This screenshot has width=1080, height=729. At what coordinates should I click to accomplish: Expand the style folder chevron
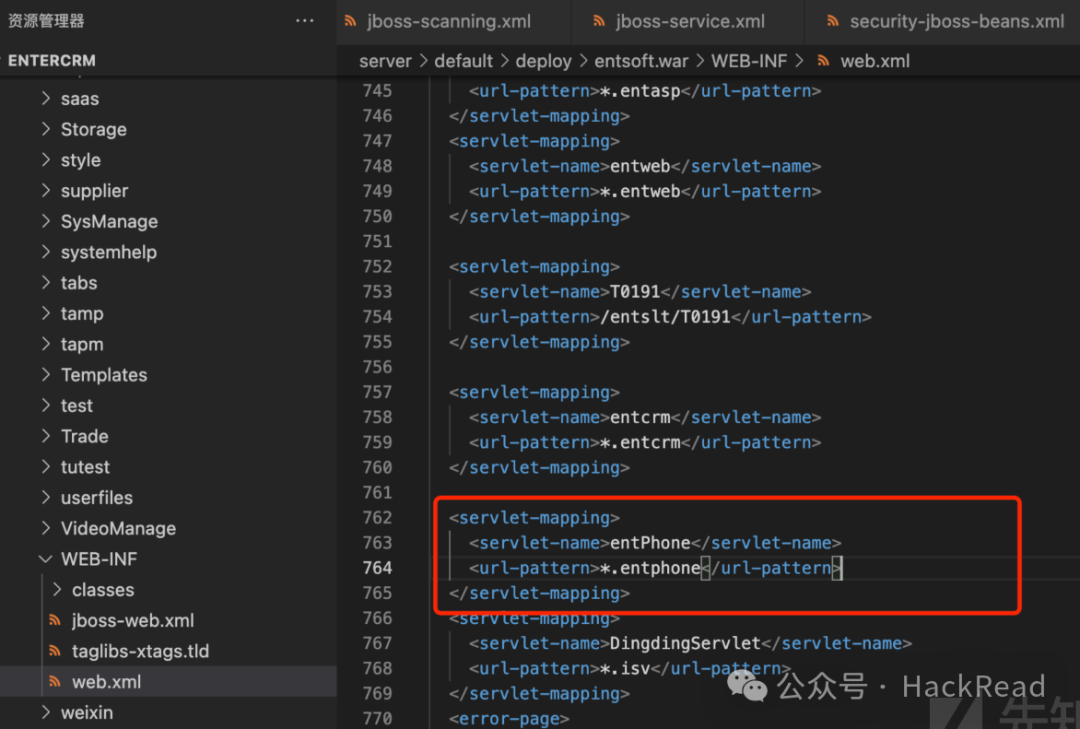[45, 160]
